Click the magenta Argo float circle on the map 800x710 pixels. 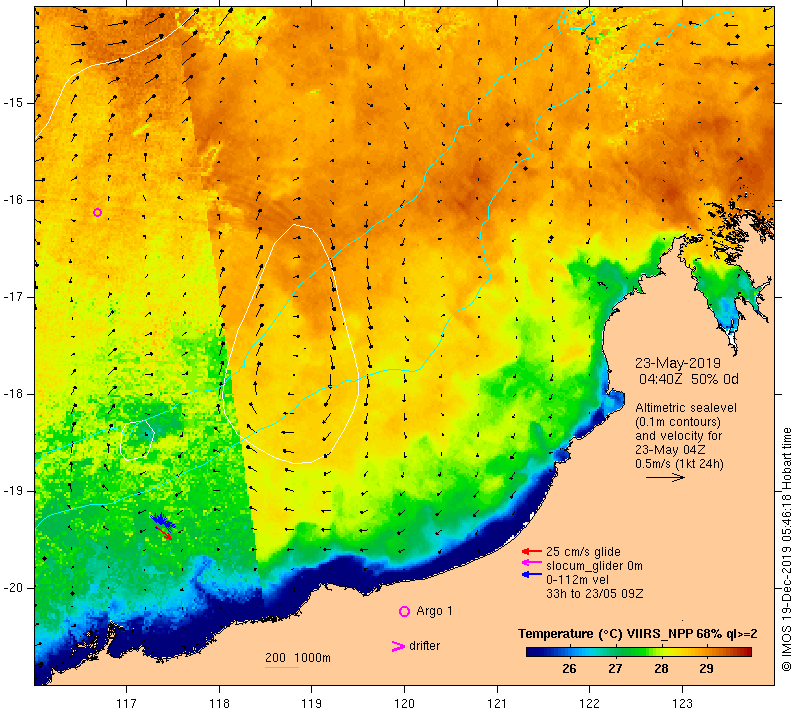click(97, 213)
